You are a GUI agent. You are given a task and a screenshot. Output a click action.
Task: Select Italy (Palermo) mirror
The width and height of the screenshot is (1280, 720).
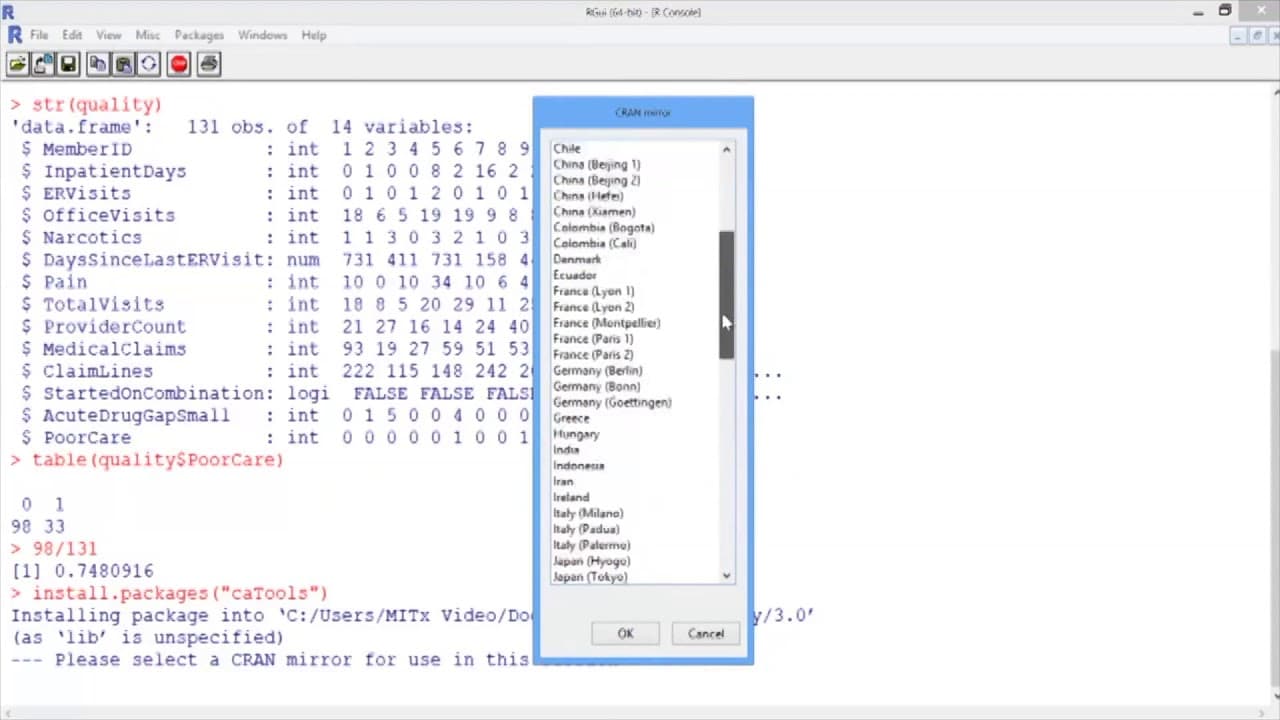[x=591, y=545]
